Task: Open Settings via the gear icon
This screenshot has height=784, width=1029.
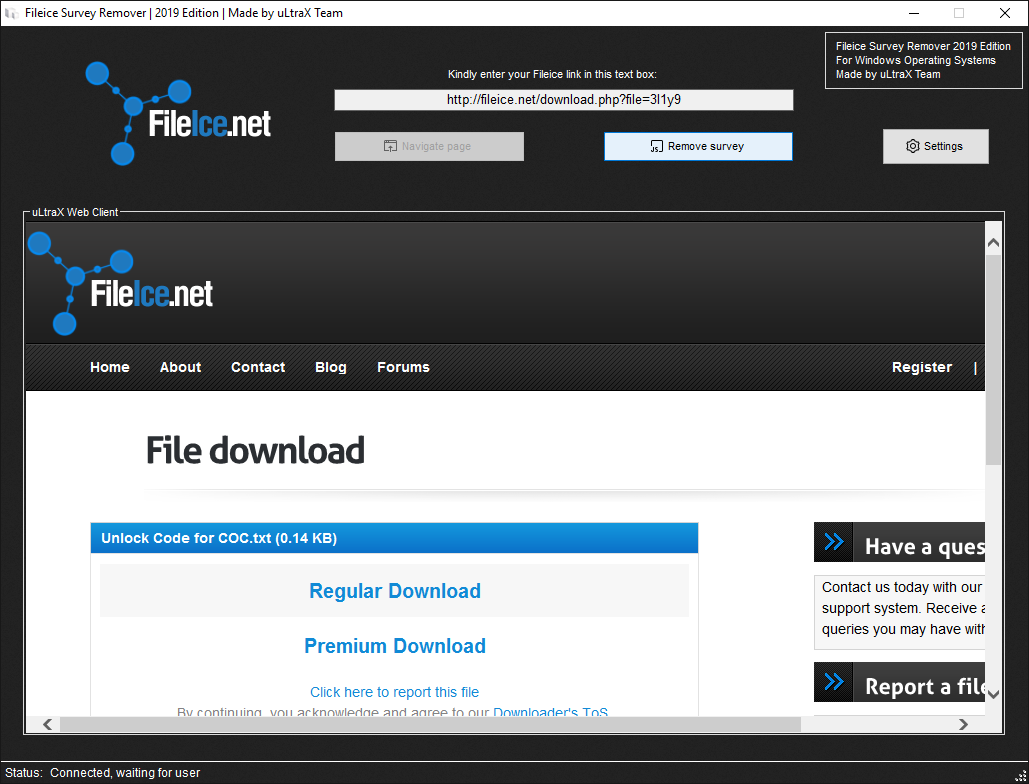Action: tap(913, 146)
